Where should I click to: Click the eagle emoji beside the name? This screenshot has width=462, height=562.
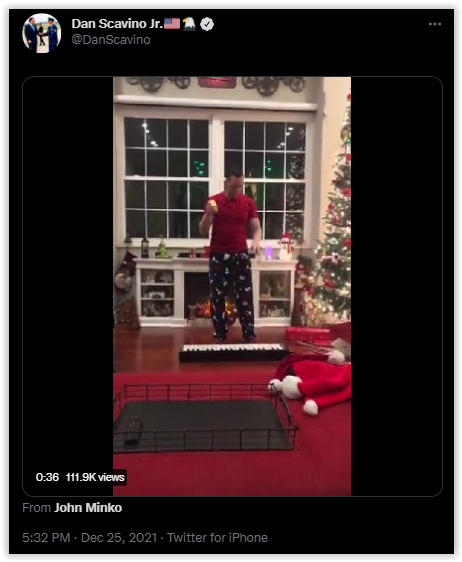coord(189,24)
